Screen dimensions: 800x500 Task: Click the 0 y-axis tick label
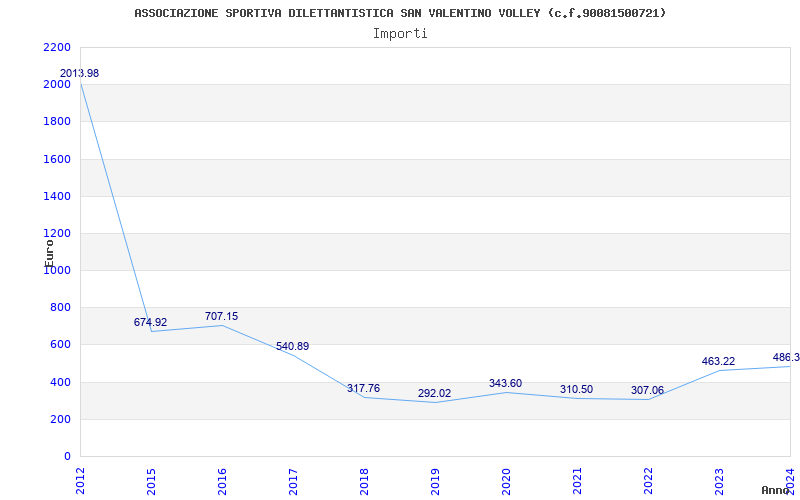[67, 457]
